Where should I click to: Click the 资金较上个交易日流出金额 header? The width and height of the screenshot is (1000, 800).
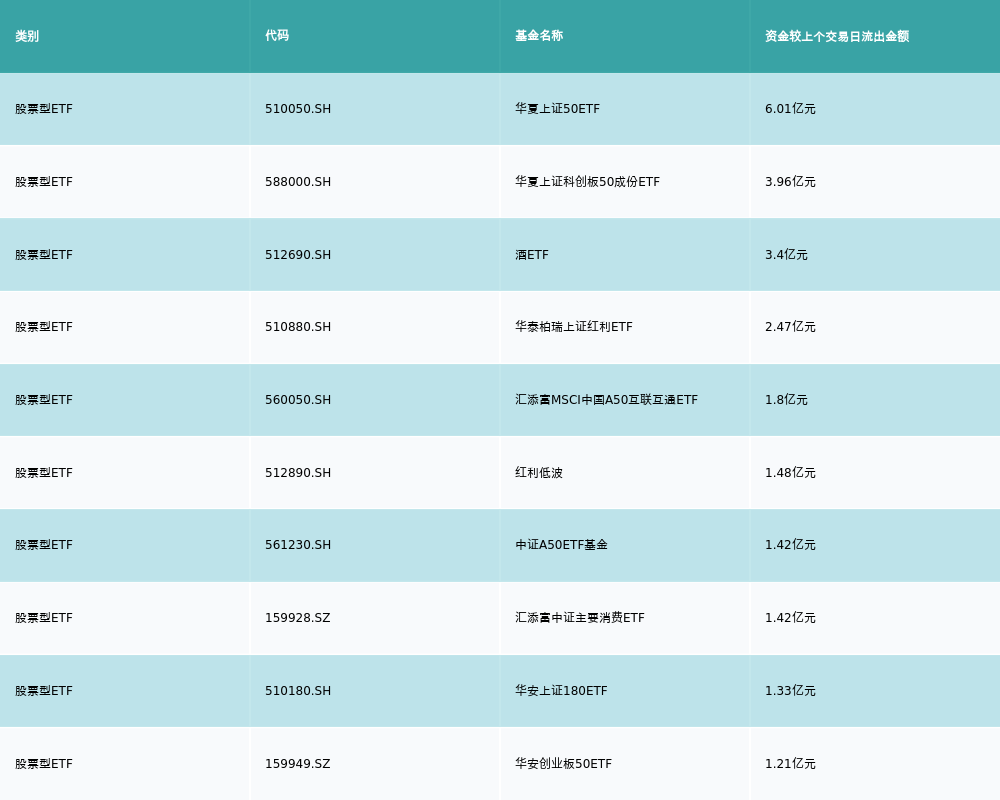point(837,36)
